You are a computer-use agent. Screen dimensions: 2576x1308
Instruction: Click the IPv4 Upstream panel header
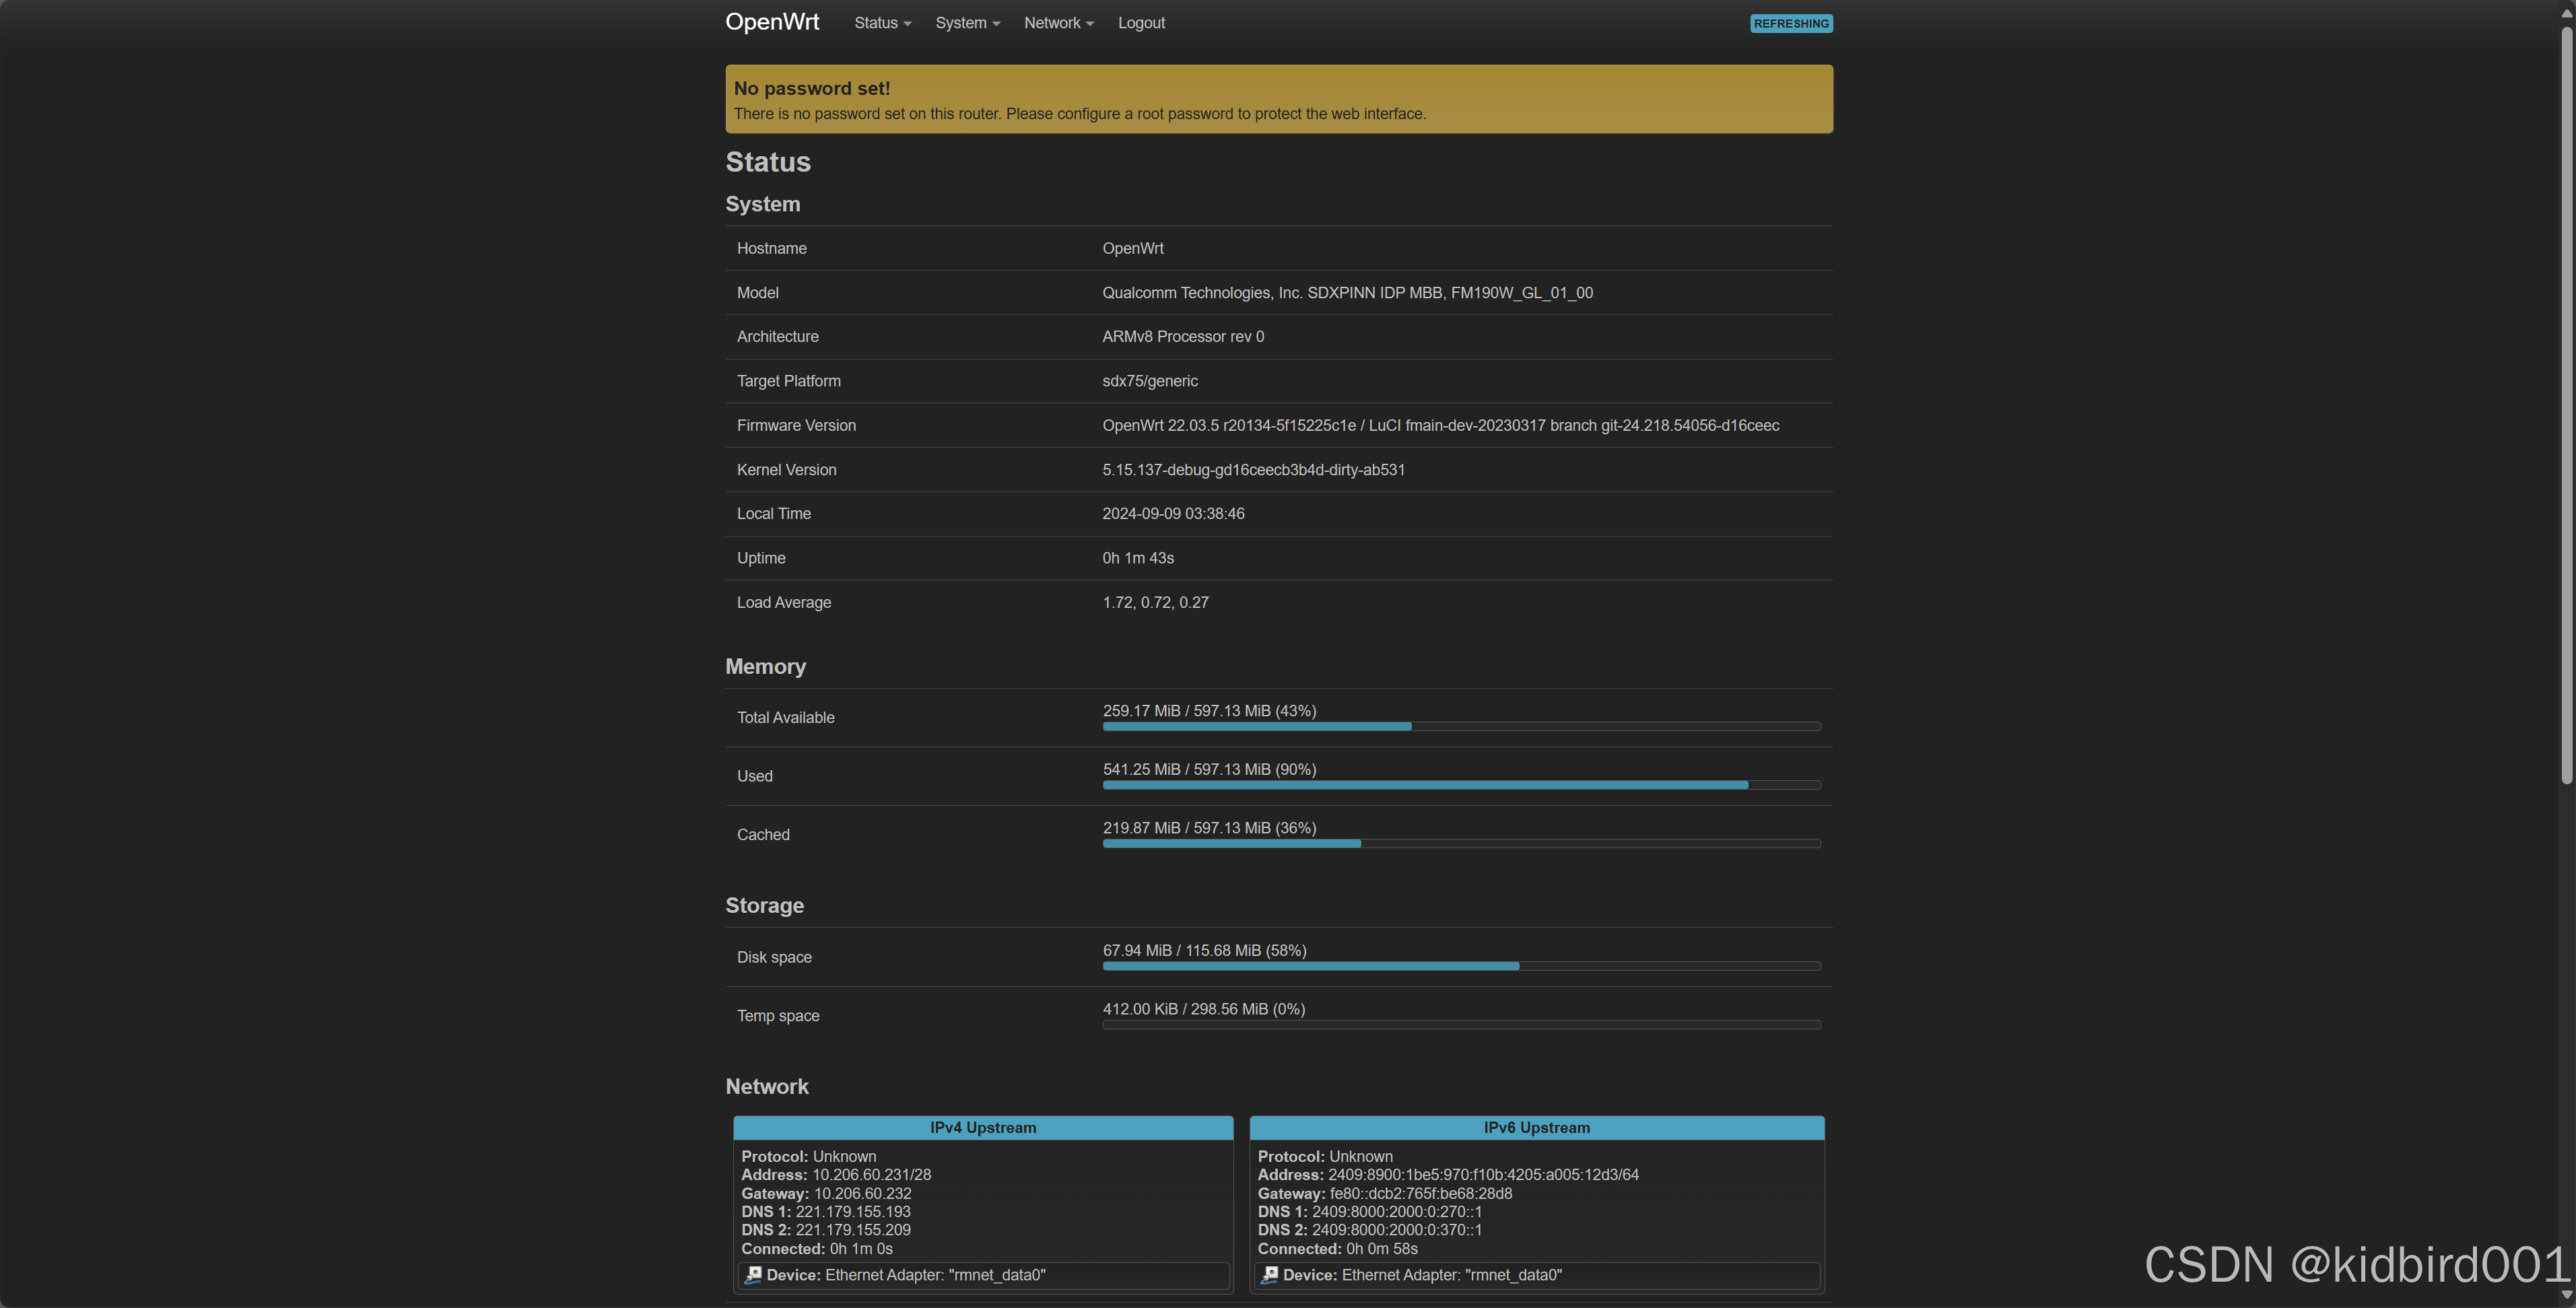[982, 1127]
